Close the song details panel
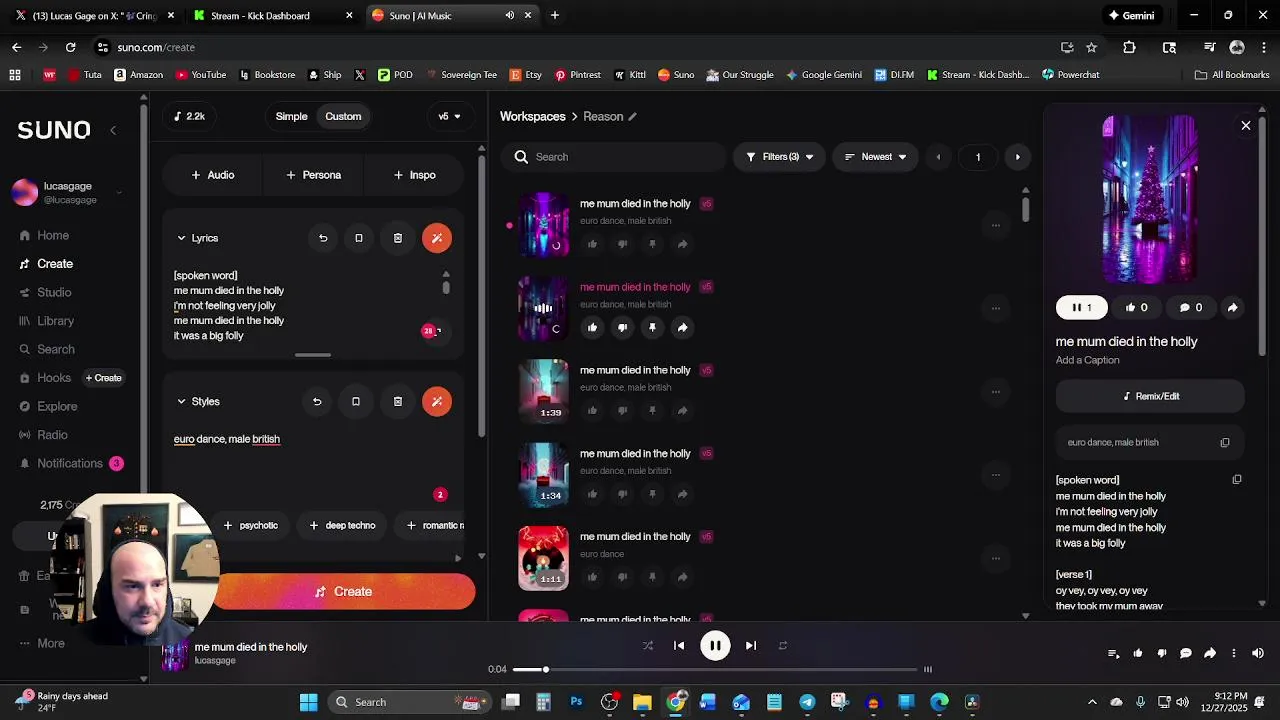 tap(1246, 126)
